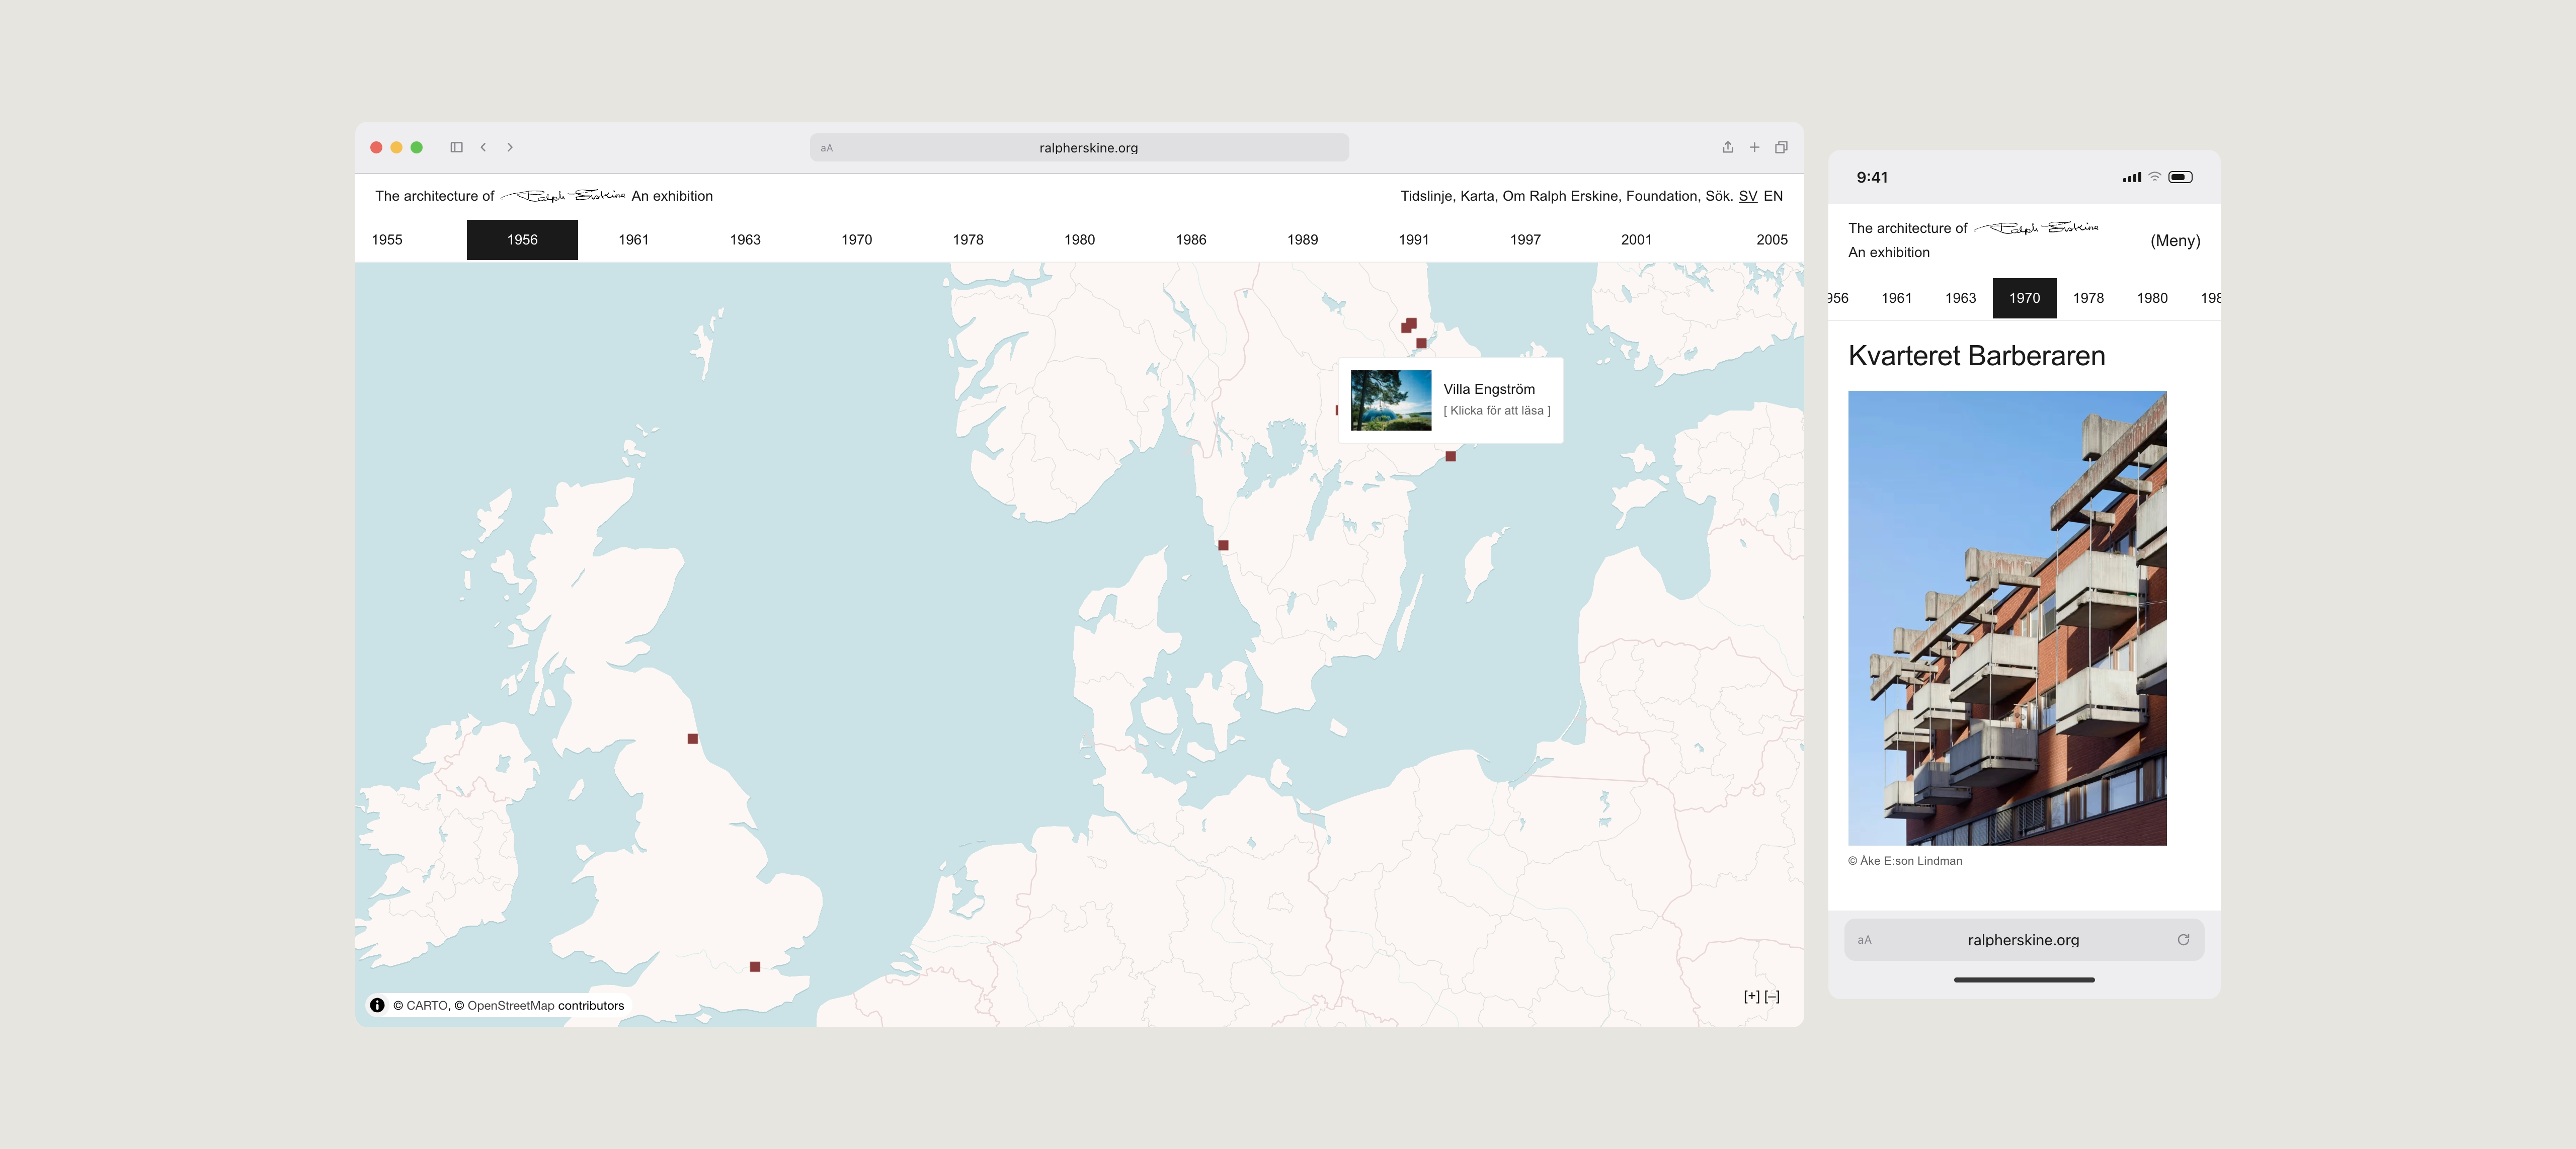This screenshot has width=2576, height=1149.
Task: Open a new tab with plus icon
Action: [x=1754, y=147]
